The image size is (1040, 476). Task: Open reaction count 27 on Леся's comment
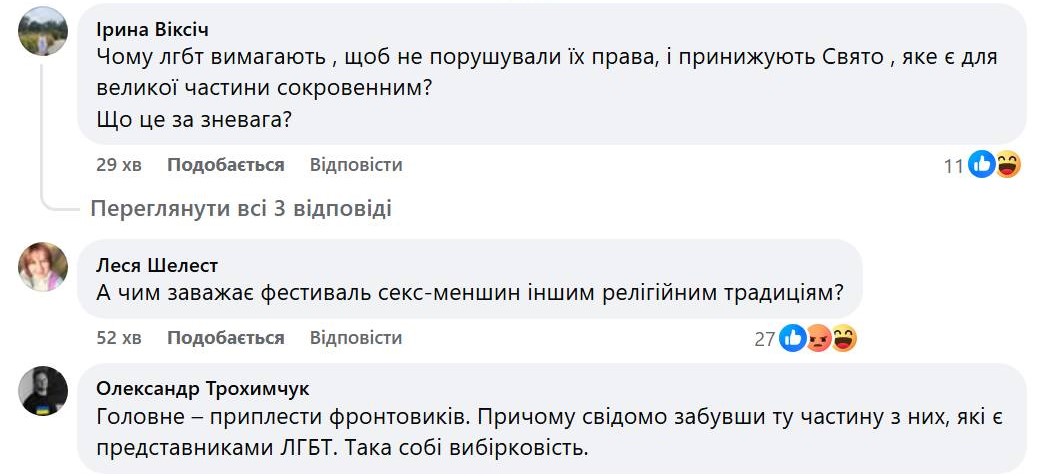[x=765, y=340]
